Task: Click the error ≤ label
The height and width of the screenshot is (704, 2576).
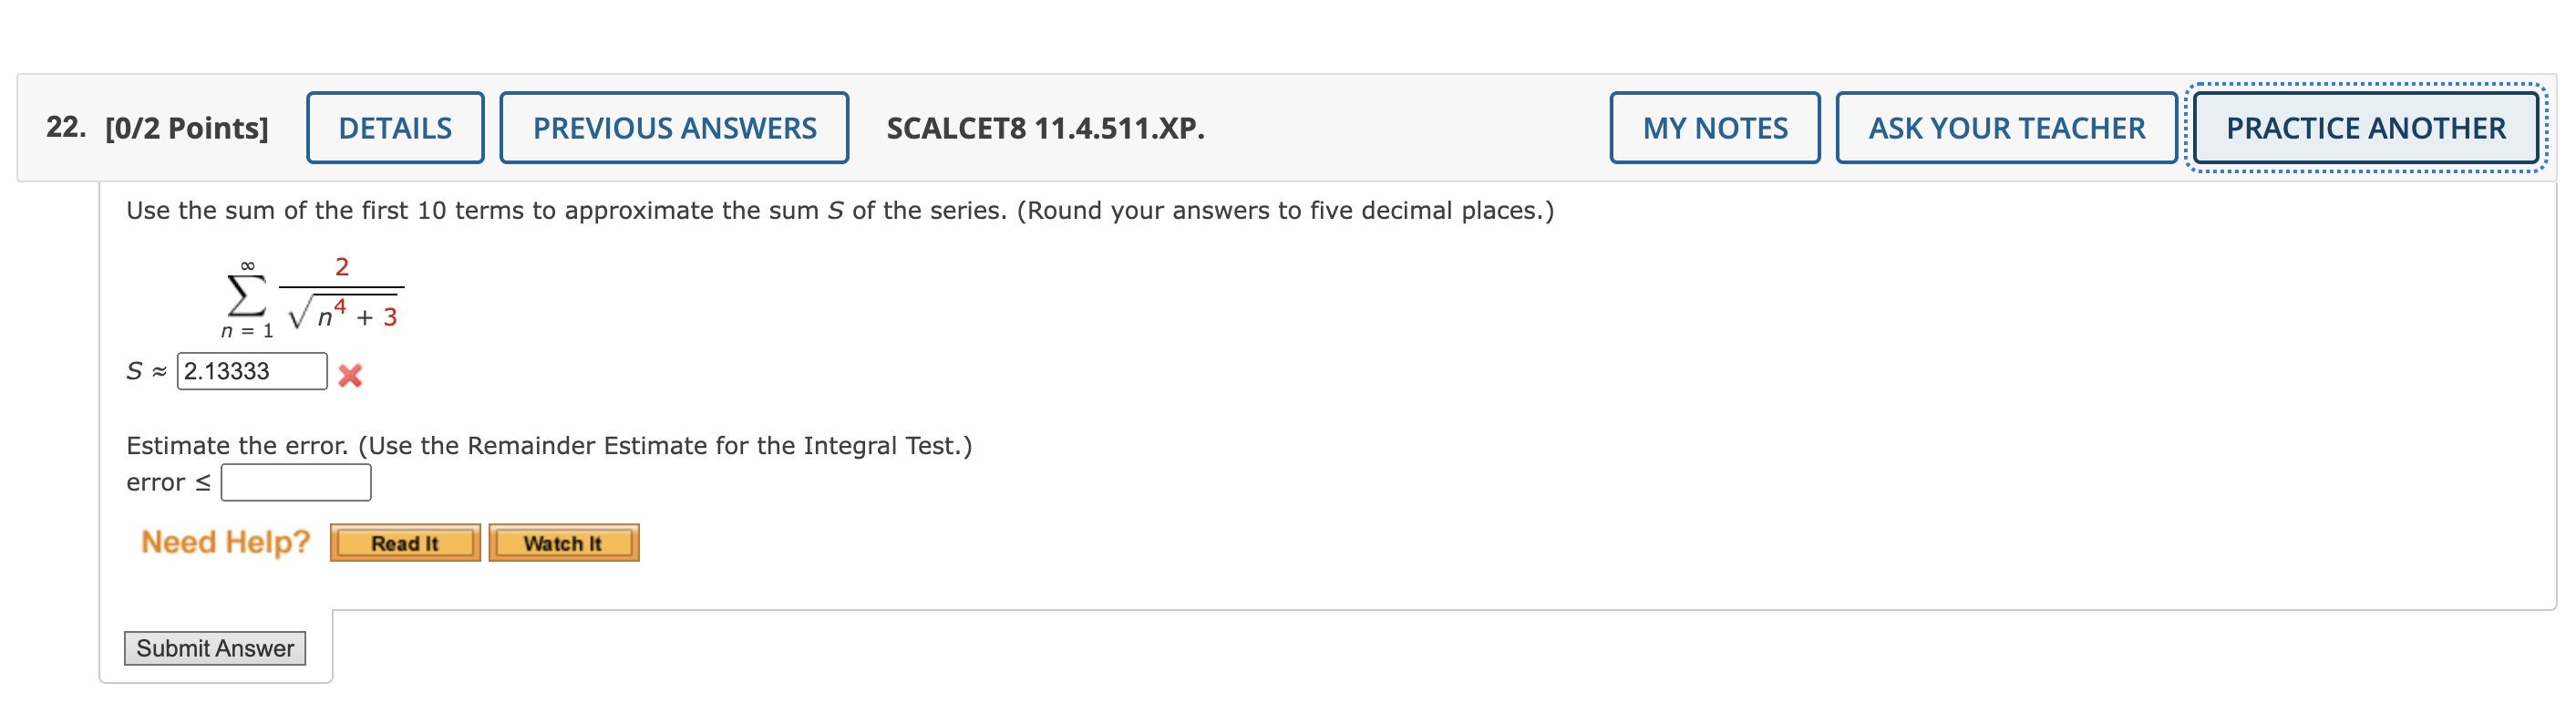Action: point(167,482)
